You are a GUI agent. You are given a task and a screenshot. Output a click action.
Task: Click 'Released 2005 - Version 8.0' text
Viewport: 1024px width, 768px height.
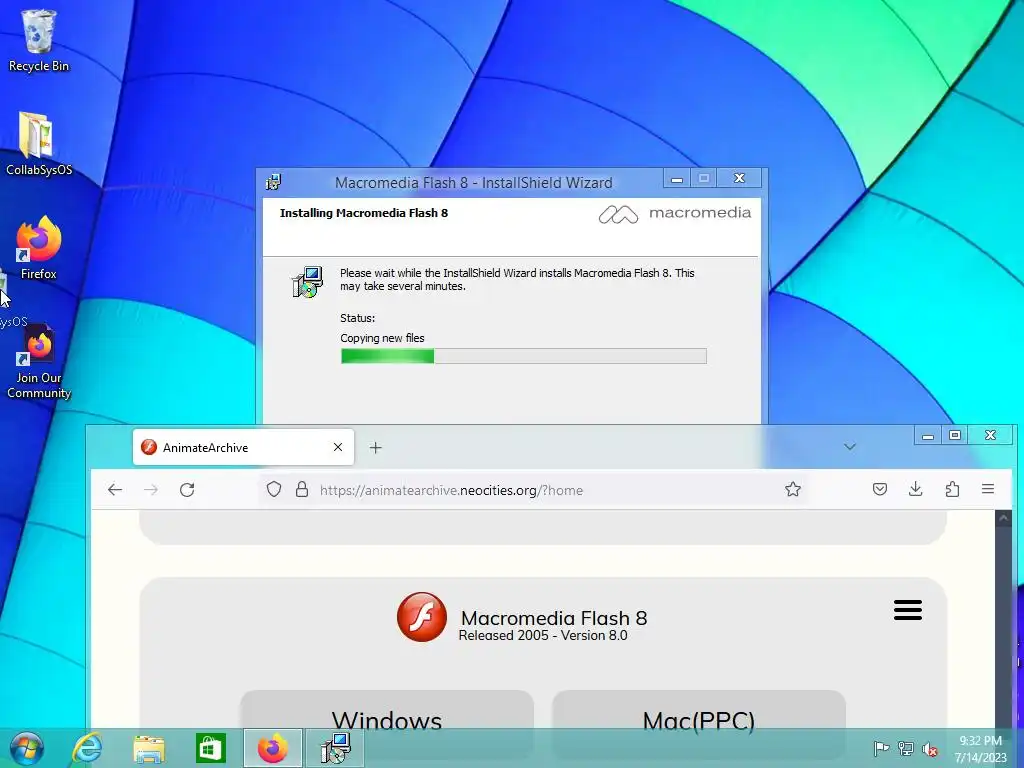(543, 635)
